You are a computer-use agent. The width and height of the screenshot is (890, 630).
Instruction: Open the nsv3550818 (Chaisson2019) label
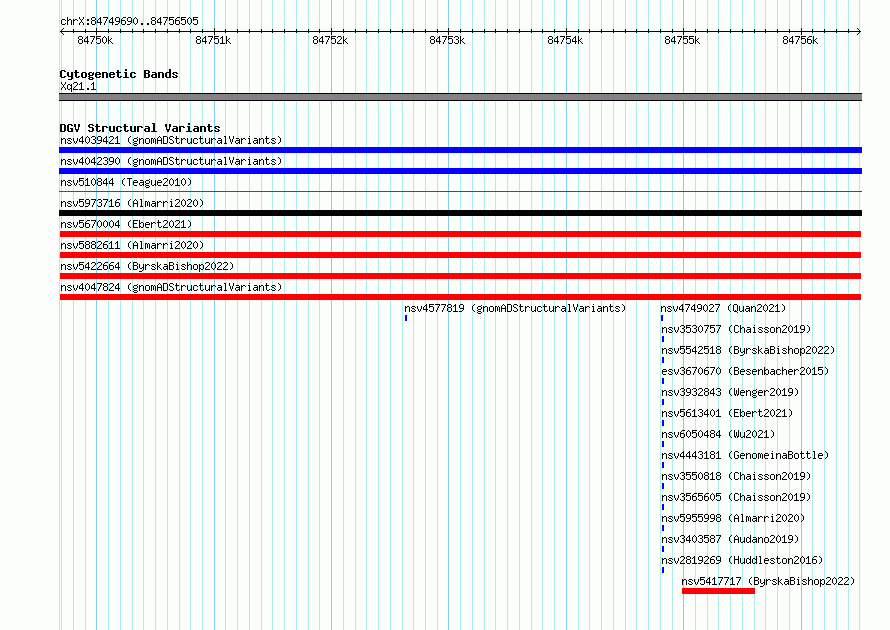point(736,476)
